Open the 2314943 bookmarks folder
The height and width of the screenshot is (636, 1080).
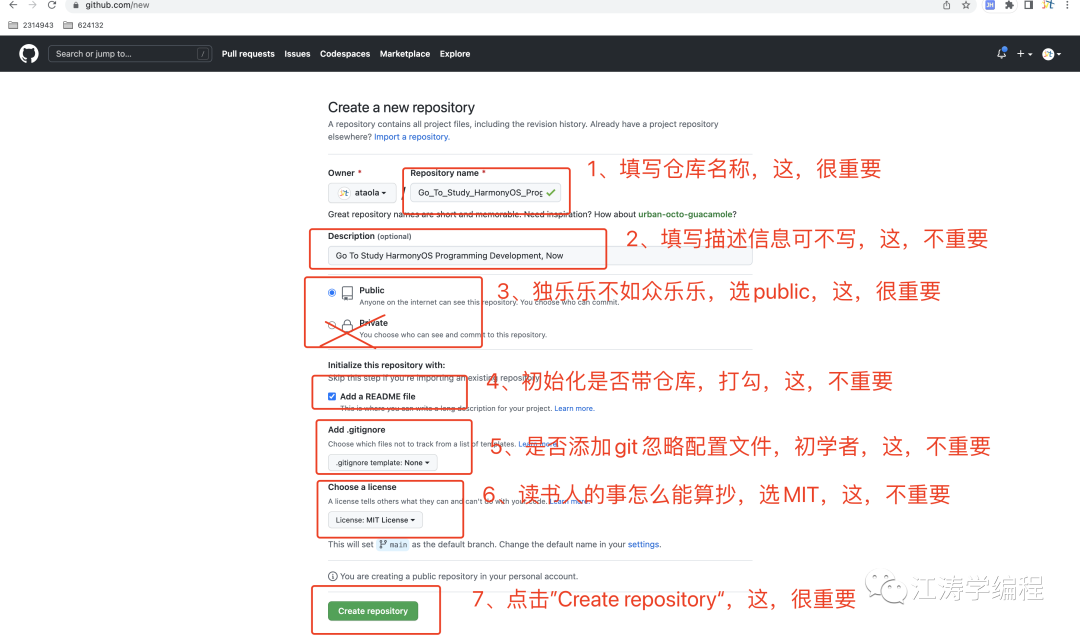click(31, 25)
